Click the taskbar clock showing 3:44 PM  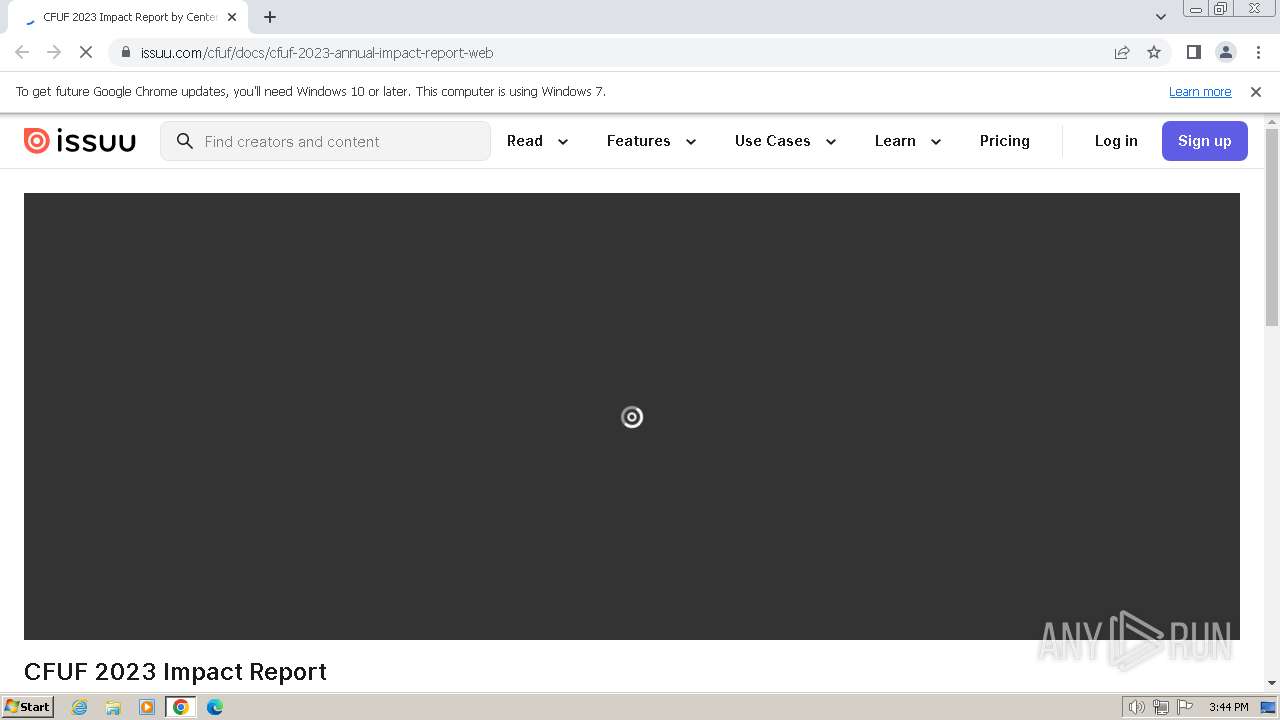click(x=1228, y=707)
